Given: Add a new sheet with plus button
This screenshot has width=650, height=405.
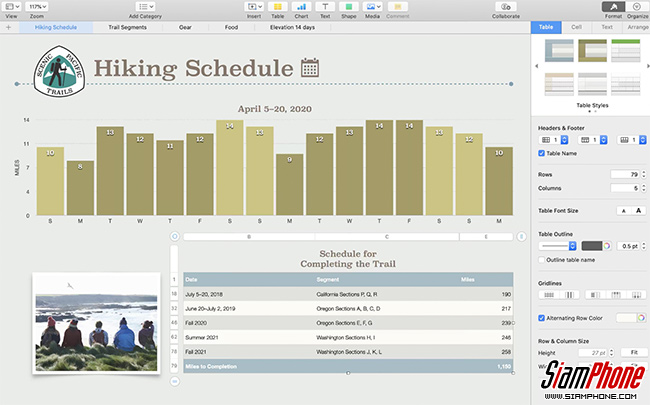Looking at the screenshot, I should click(8, 27).
